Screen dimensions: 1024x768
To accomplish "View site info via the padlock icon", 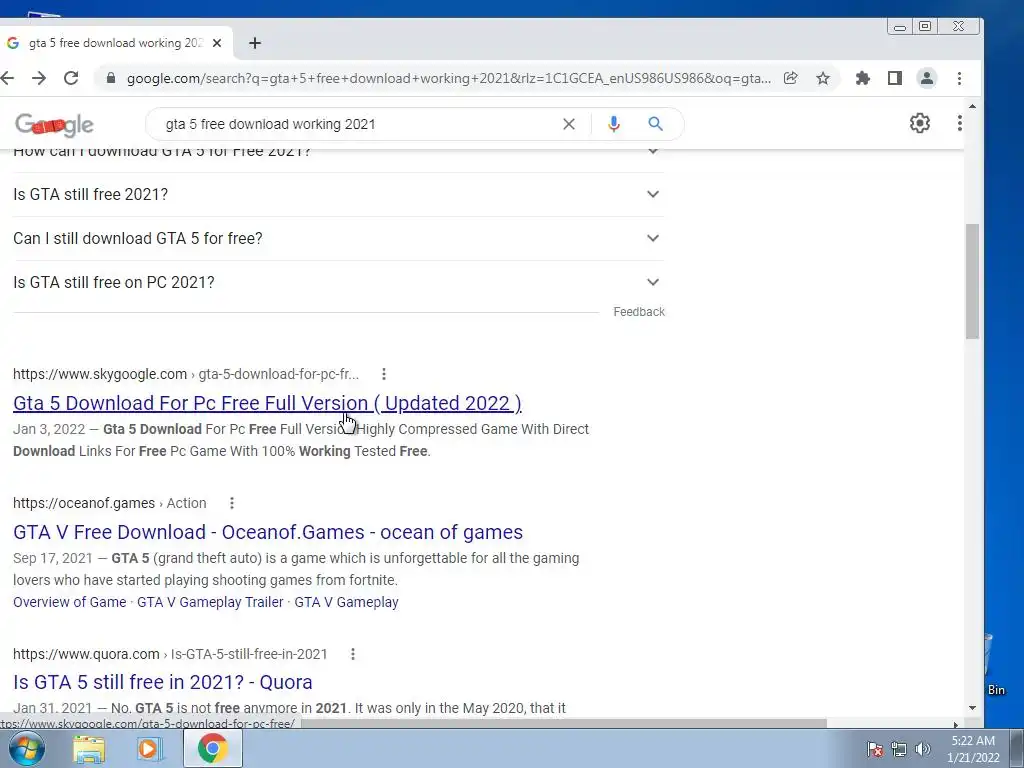I will pos(111,78).
